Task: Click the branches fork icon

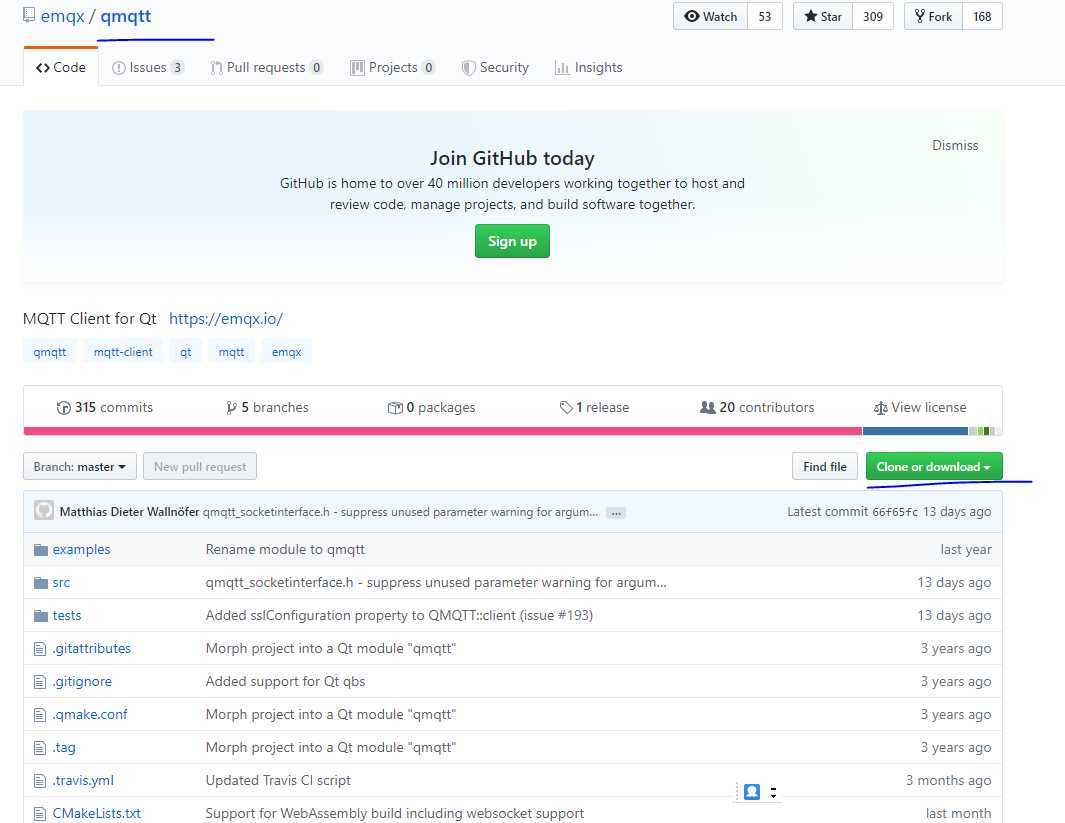Action: 232,407
